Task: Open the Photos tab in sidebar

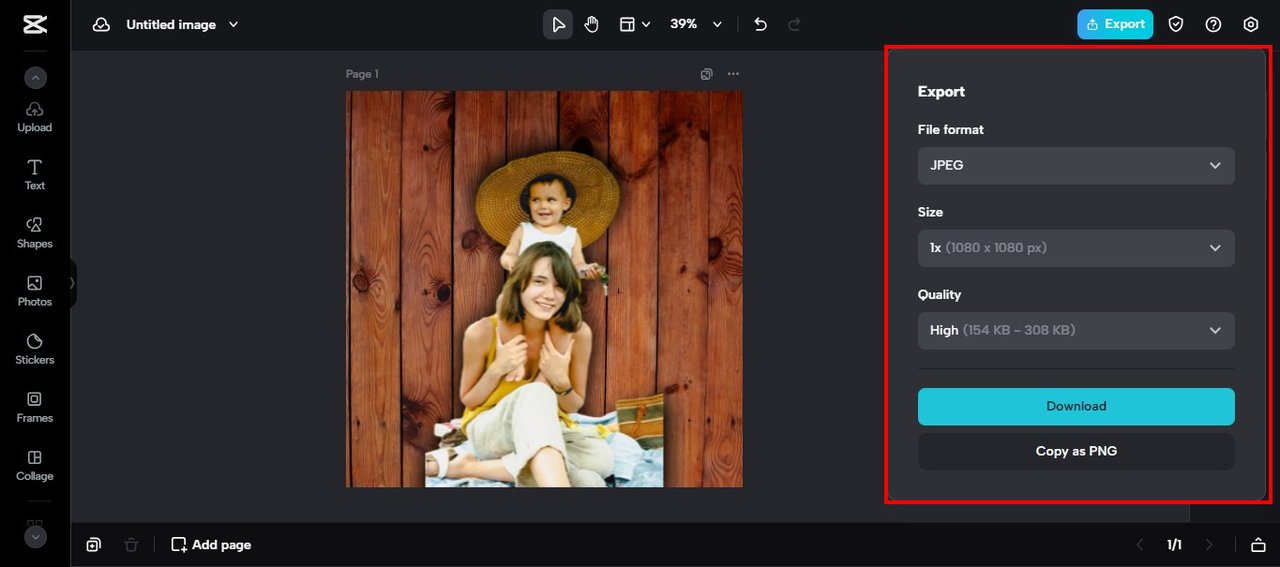Action: point(35,290)
